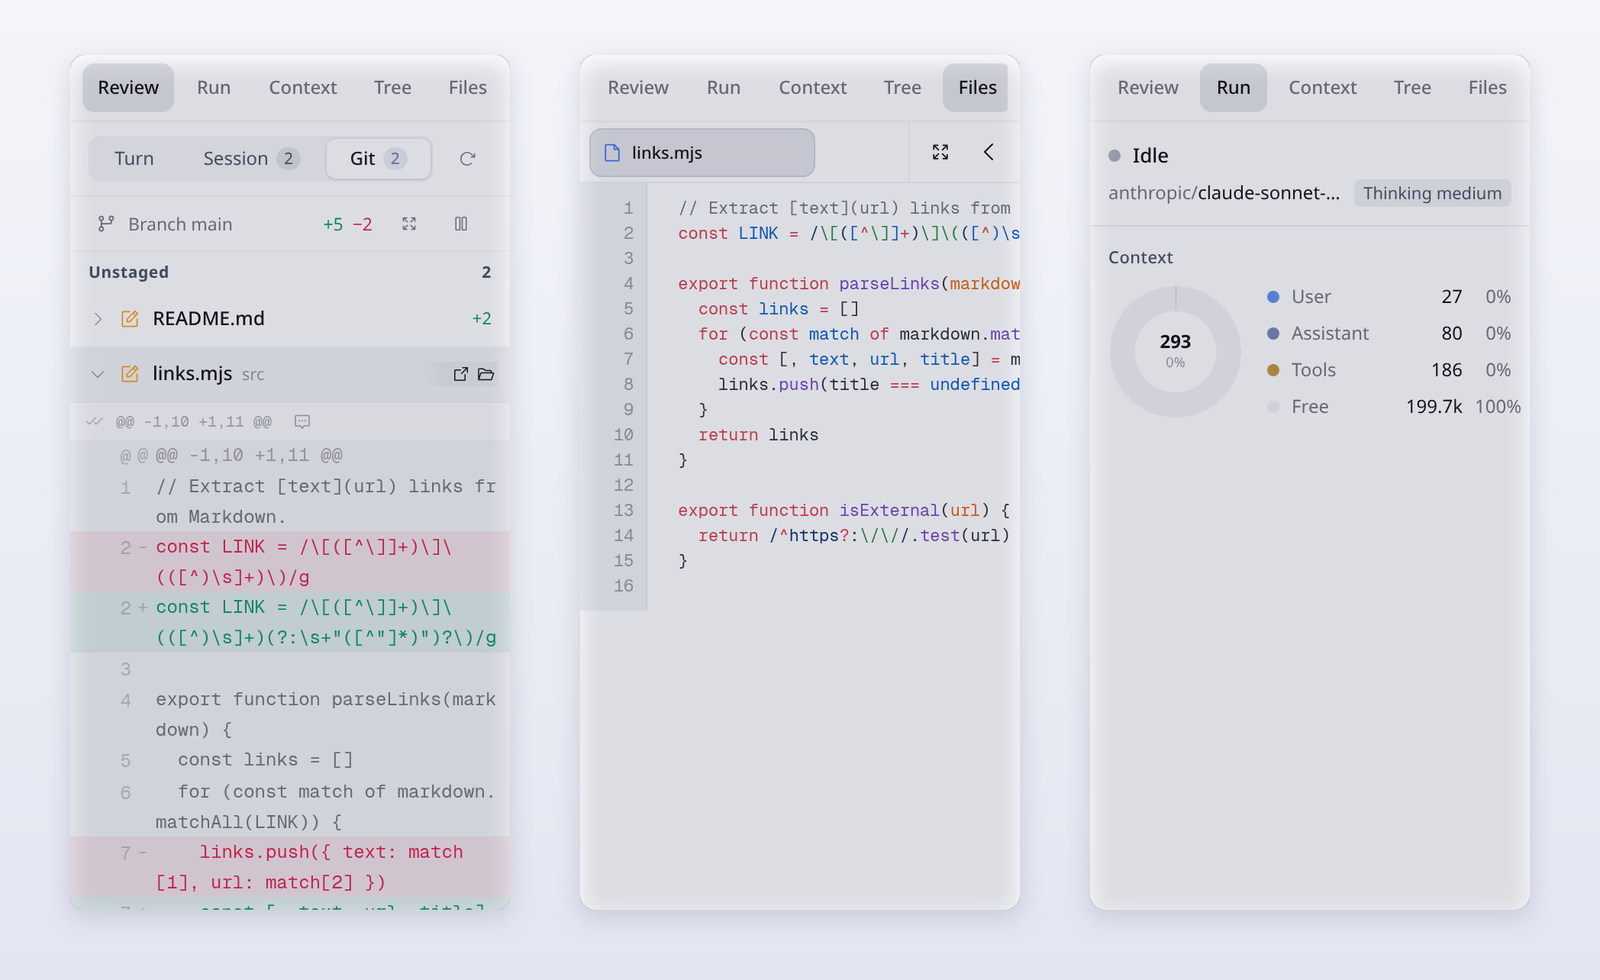Expand diff view in the Branch main row

[x=409, y=224]
